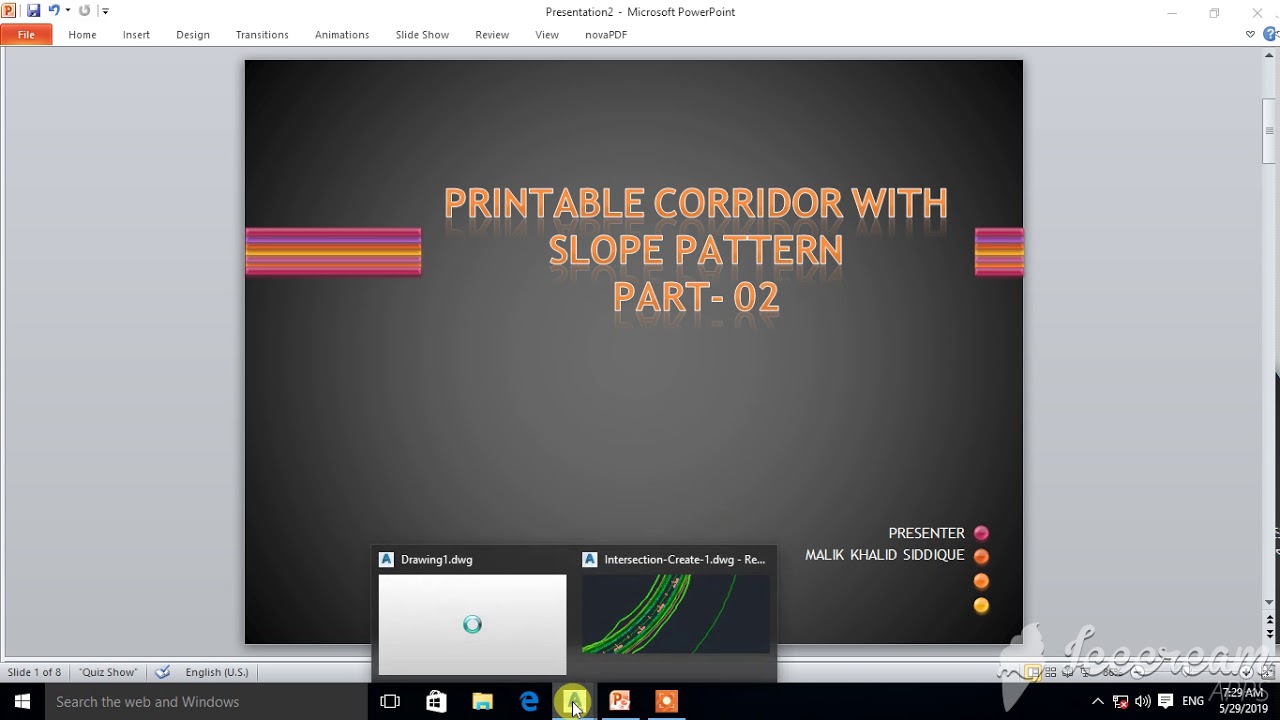
Task: Open PowerPoint Help question mark icon
Action: click(x=1270, y=35)
